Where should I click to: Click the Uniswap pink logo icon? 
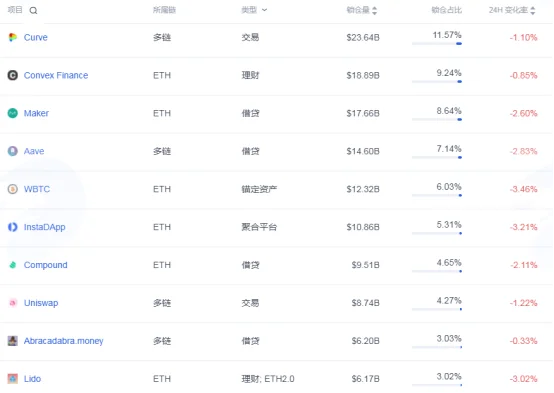(13, 303)
